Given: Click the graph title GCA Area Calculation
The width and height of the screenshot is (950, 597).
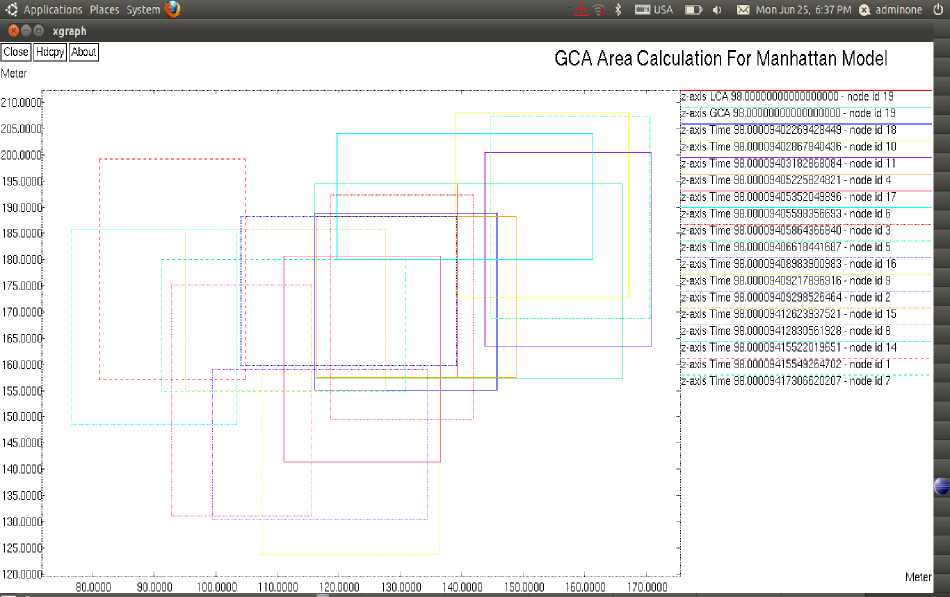Looking at the screenshot, I should point(720,58).
